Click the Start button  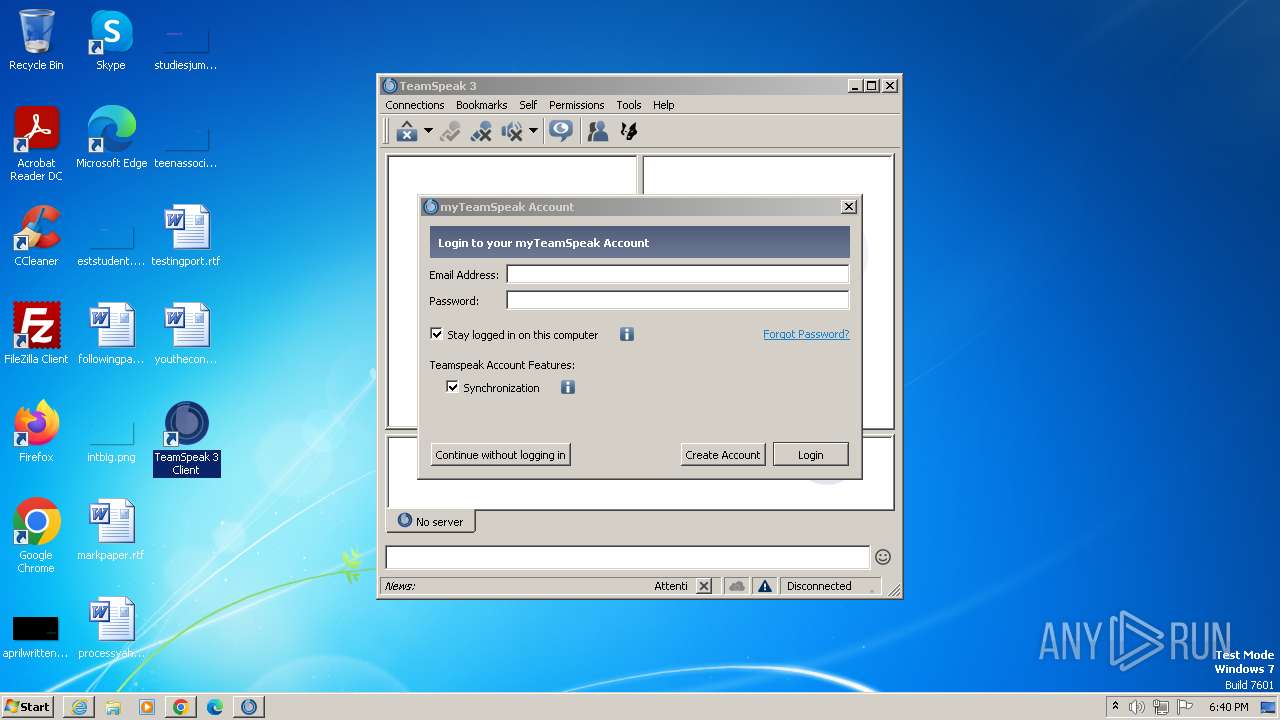(27, 706)
